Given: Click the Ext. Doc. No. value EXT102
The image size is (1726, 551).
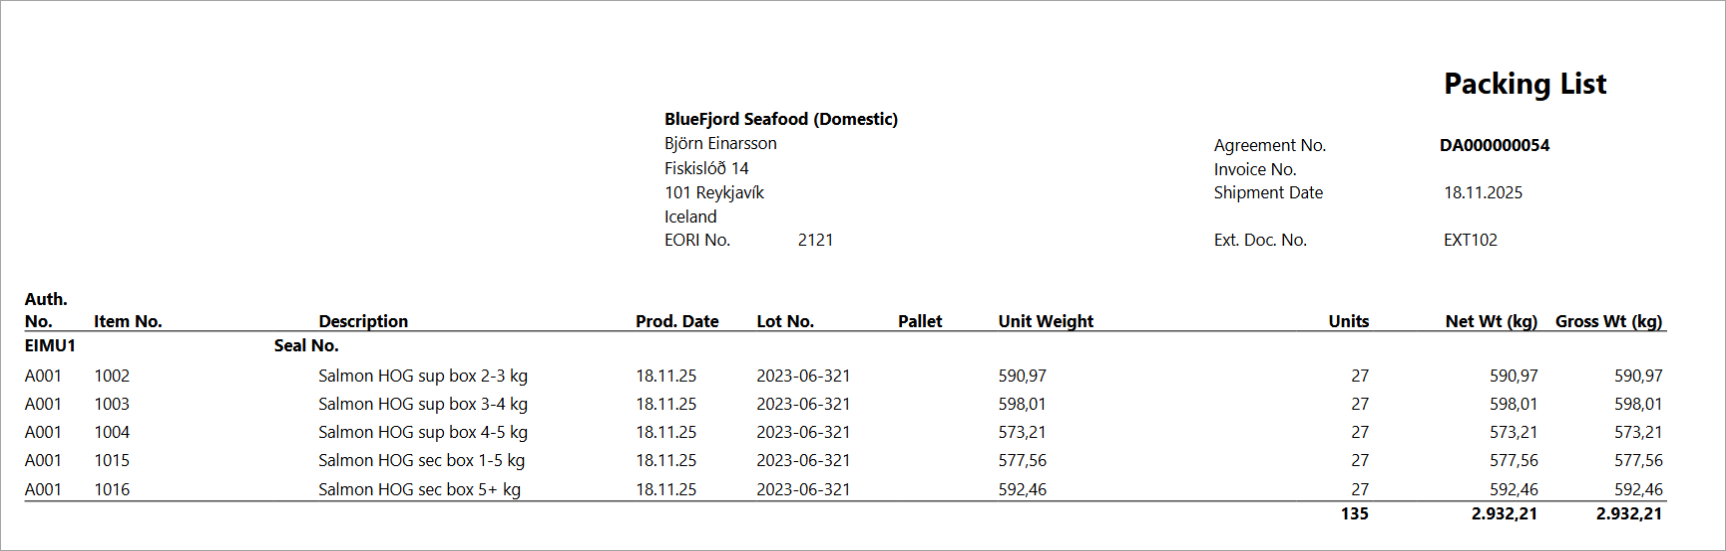Looking at the screenshot, I should [x=1470, y=240].
